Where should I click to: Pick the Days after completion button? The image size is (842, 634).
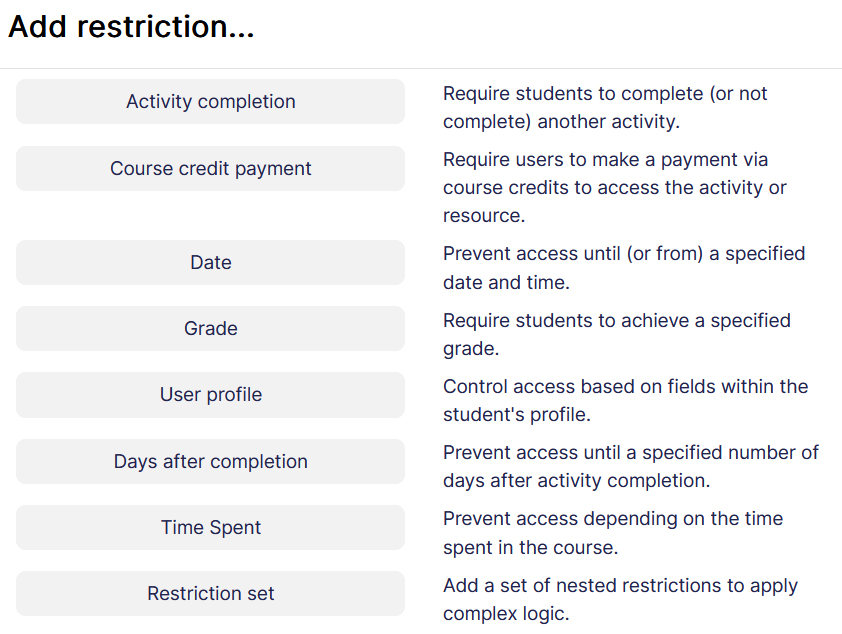pyautogui.click(x=210, y=462)
